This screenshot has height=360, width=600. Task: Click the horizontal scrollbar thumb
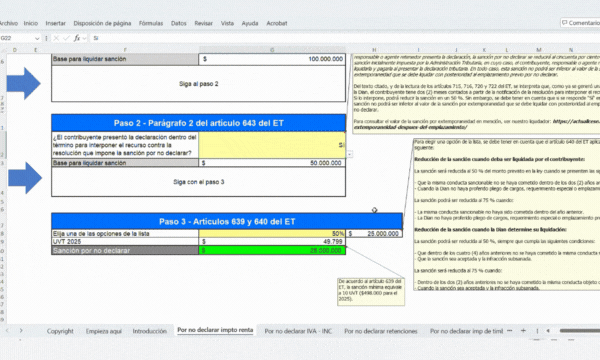click(580, 331)
